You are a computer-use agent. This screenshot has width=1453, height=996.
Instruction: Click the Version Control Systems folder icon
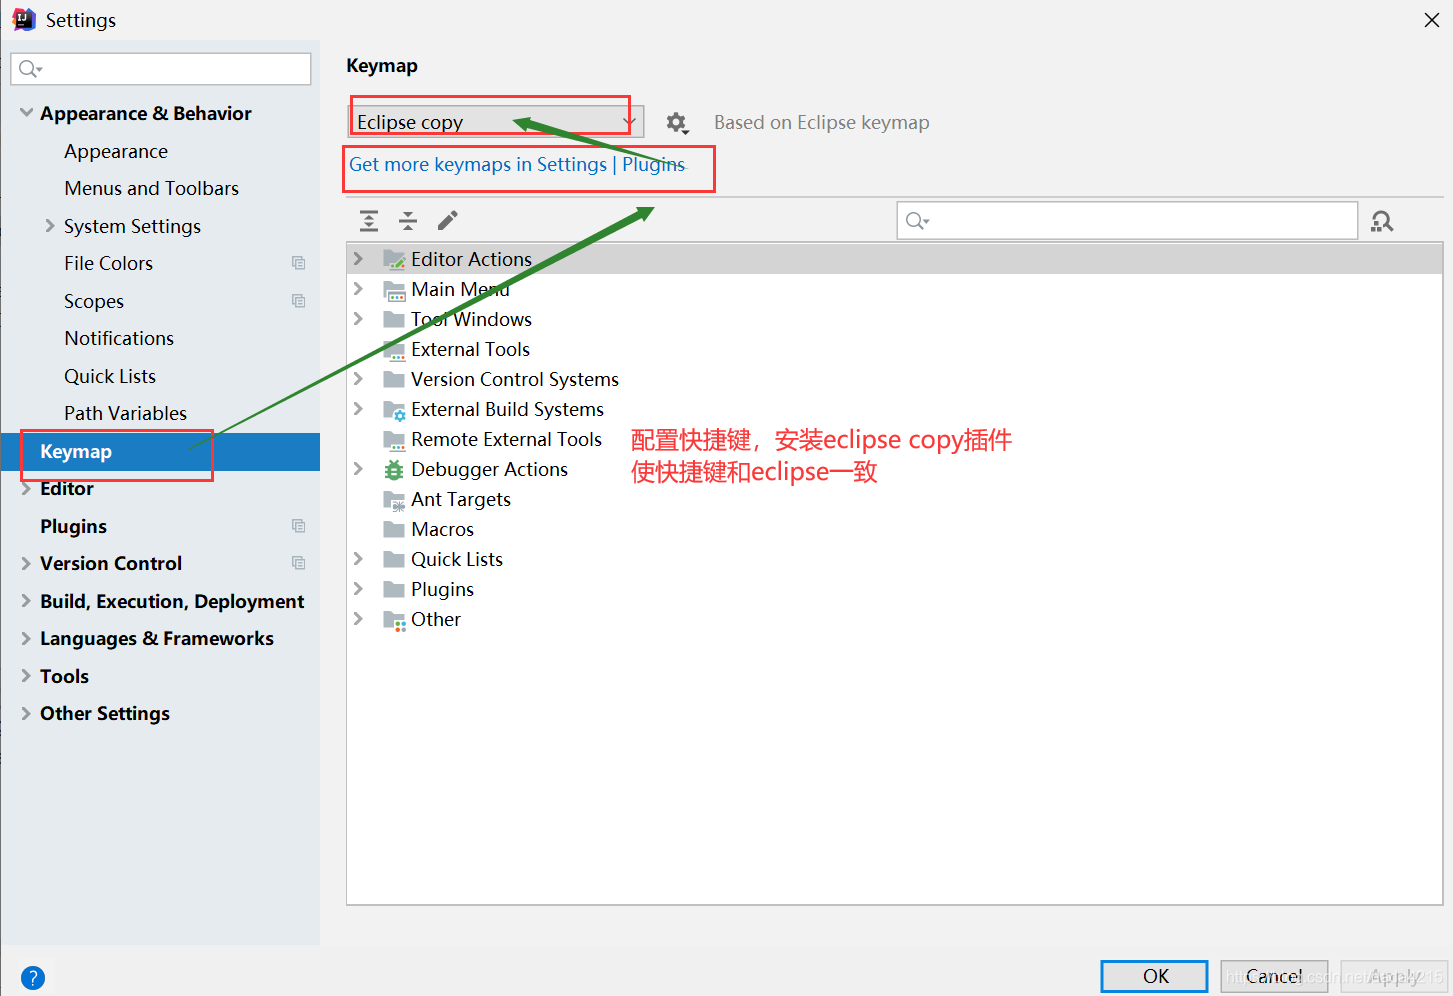click(394, 379)
